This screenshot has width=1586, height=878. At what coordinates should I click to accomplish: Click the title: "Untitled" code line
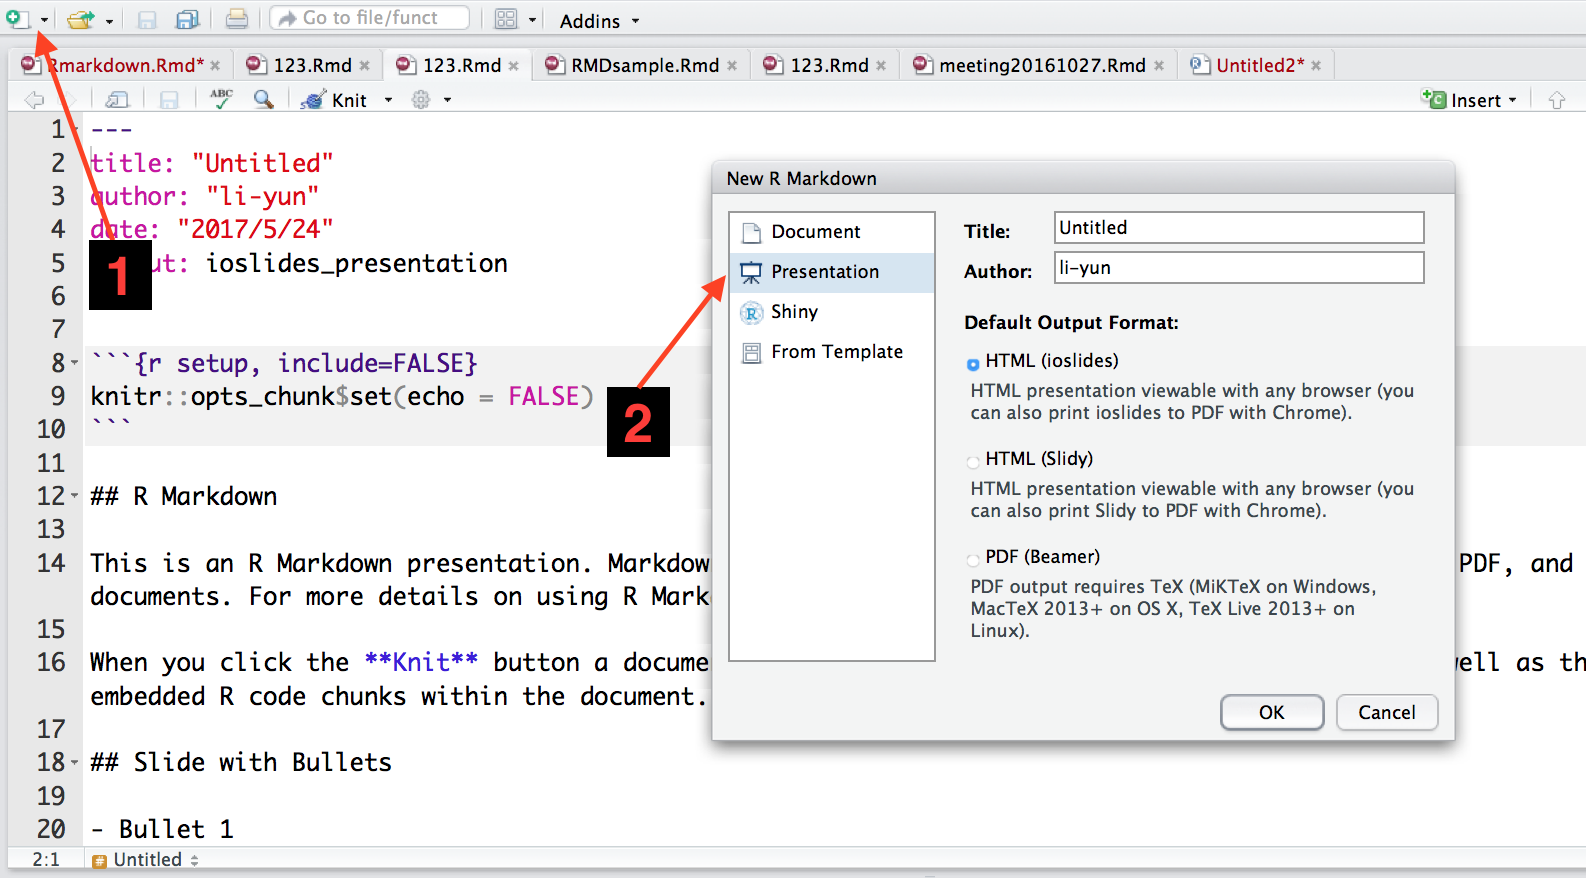(x=212, y=163)
